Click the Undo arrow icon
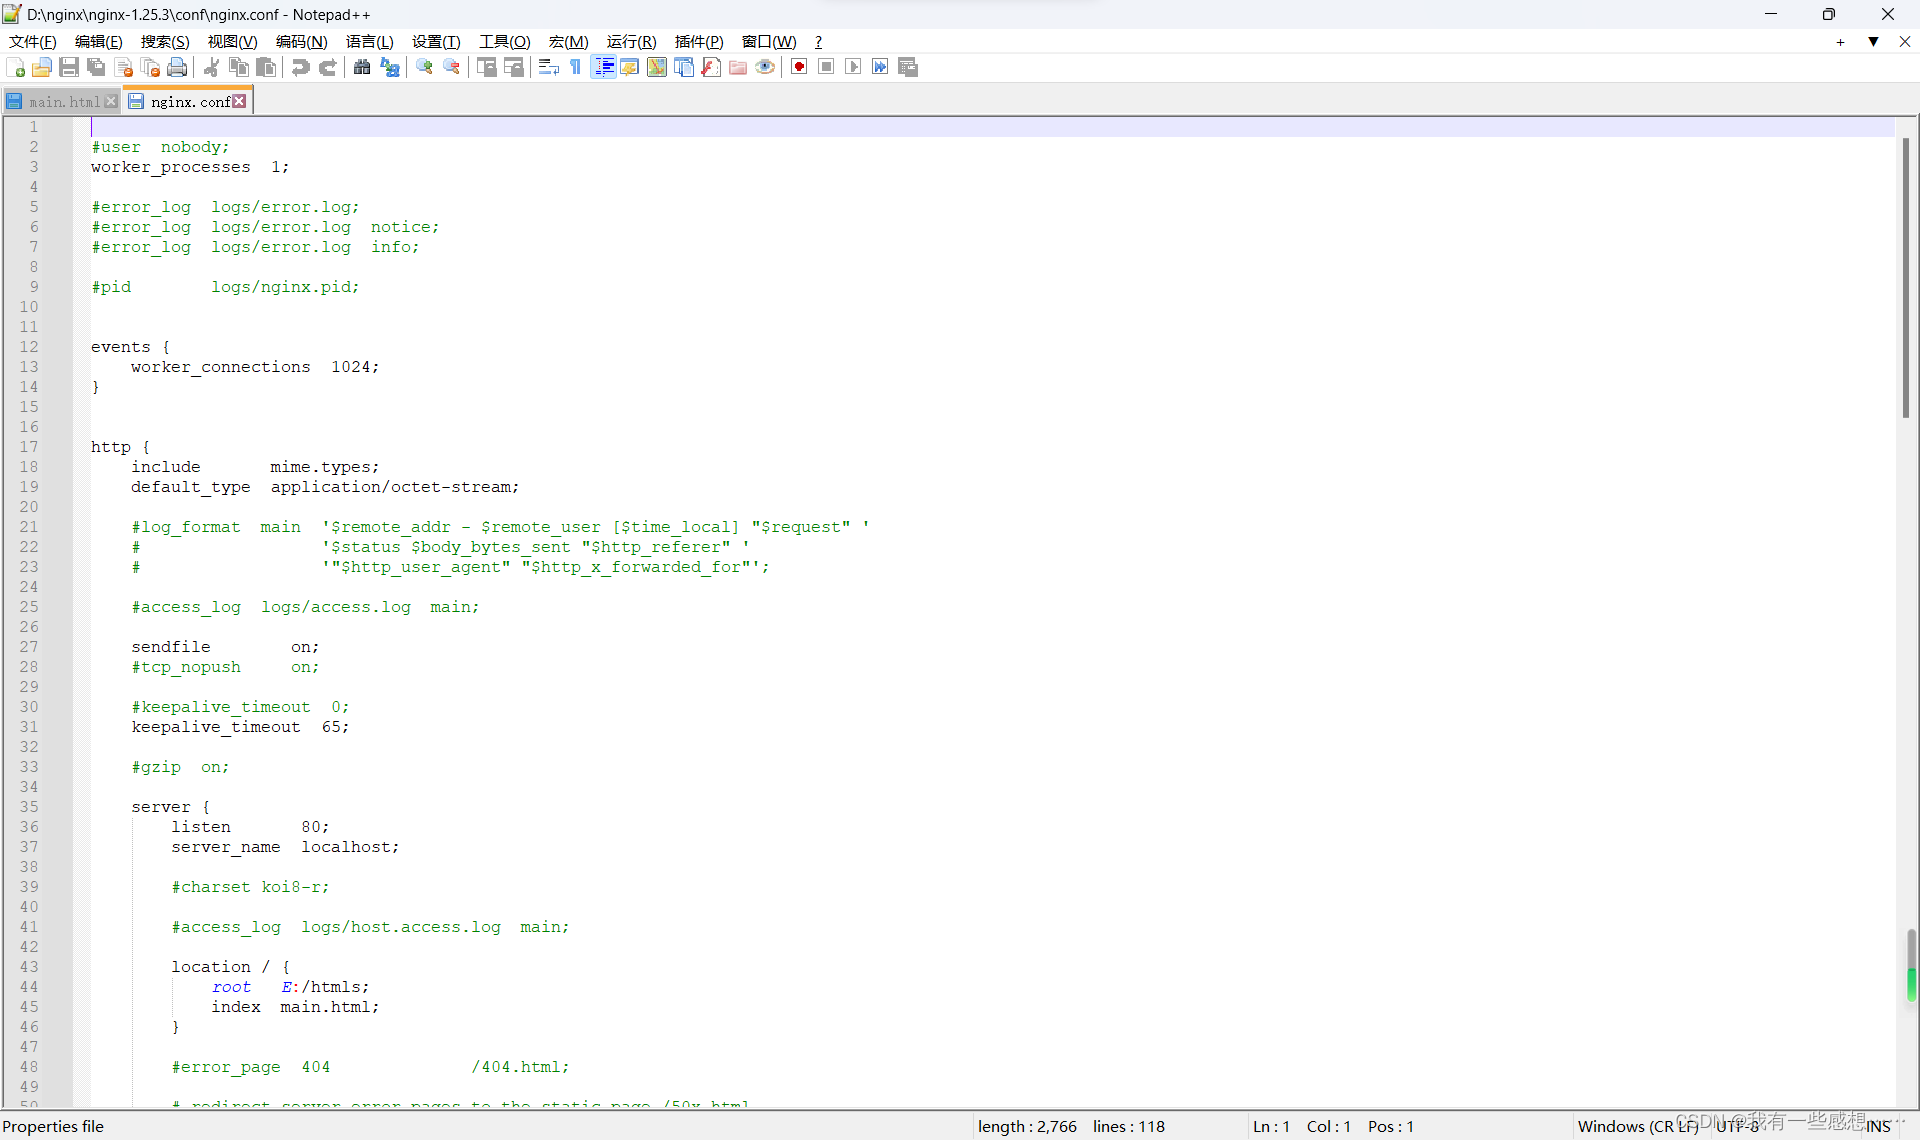Viewport: 1920px width, 1140px height. tap(301, 67)
